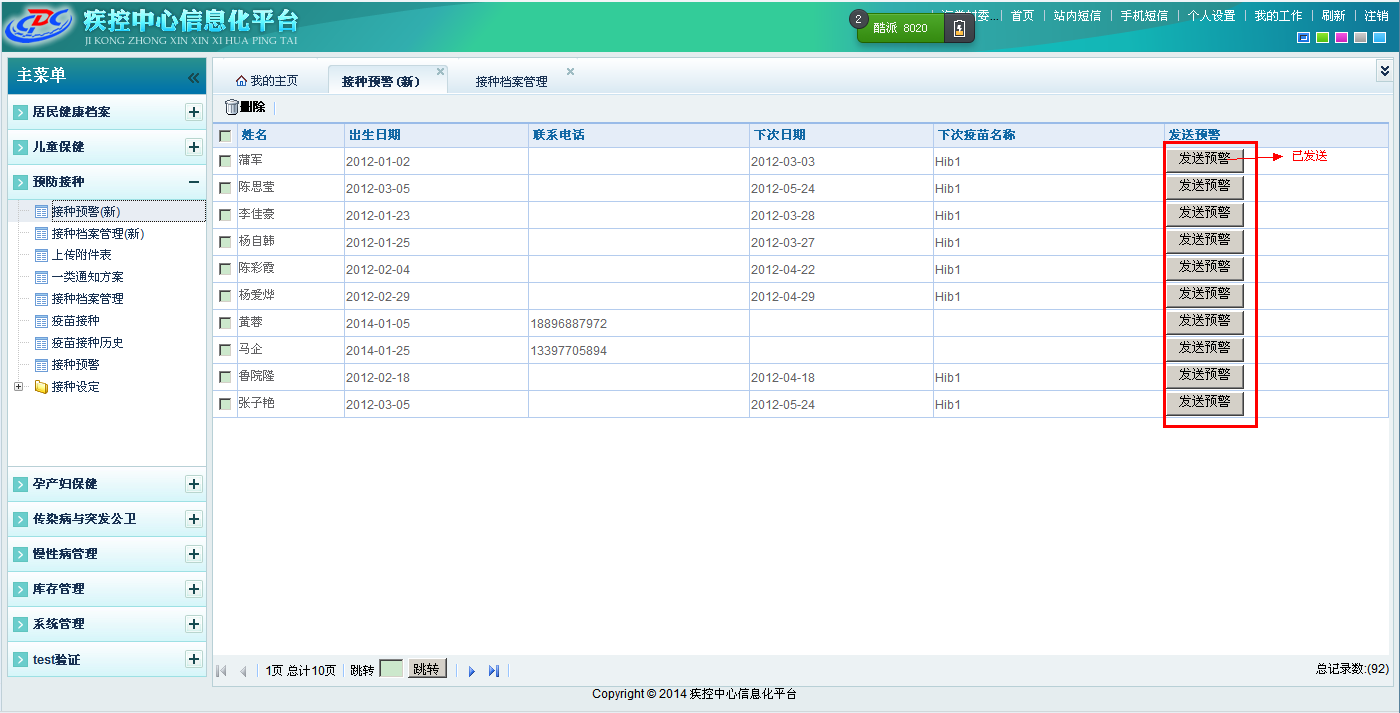Check the row for 陈思莹
Viewport: 1400px width, 713px height.
225,188
